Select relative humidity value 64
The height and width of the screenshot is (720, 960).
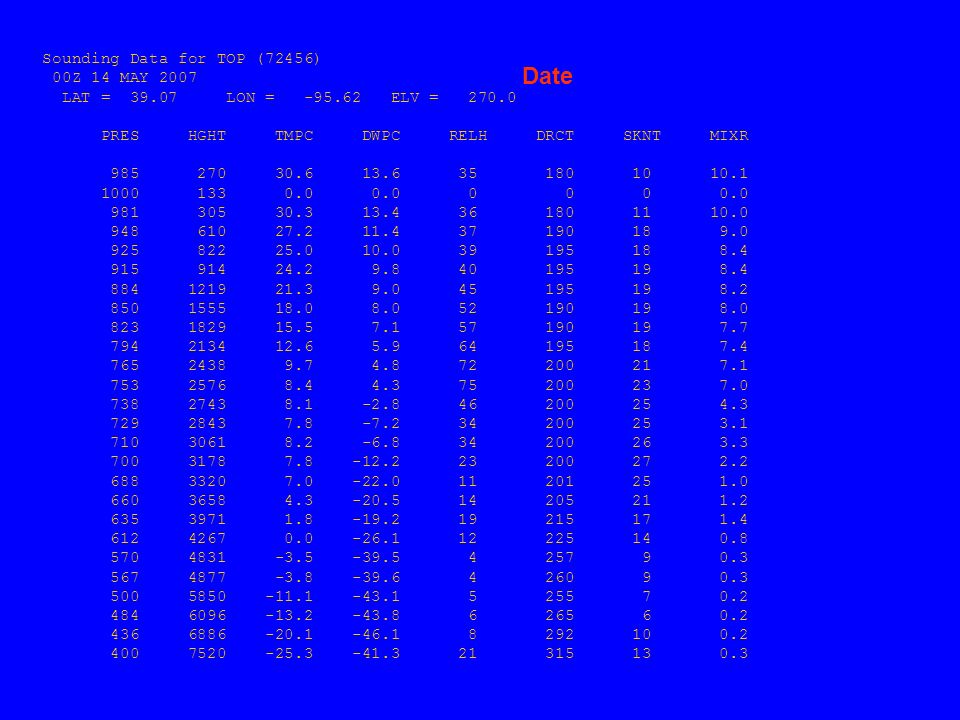(468, 346)
